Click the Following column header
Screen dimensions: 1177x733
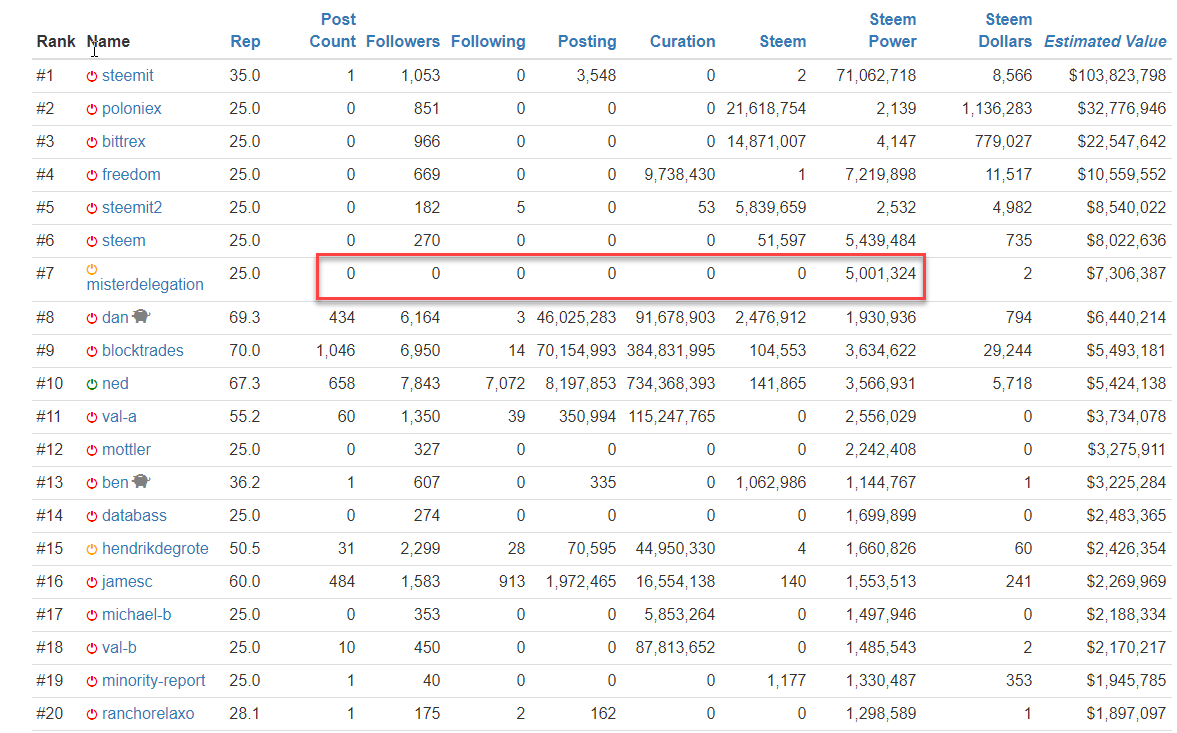coord(488,42)
